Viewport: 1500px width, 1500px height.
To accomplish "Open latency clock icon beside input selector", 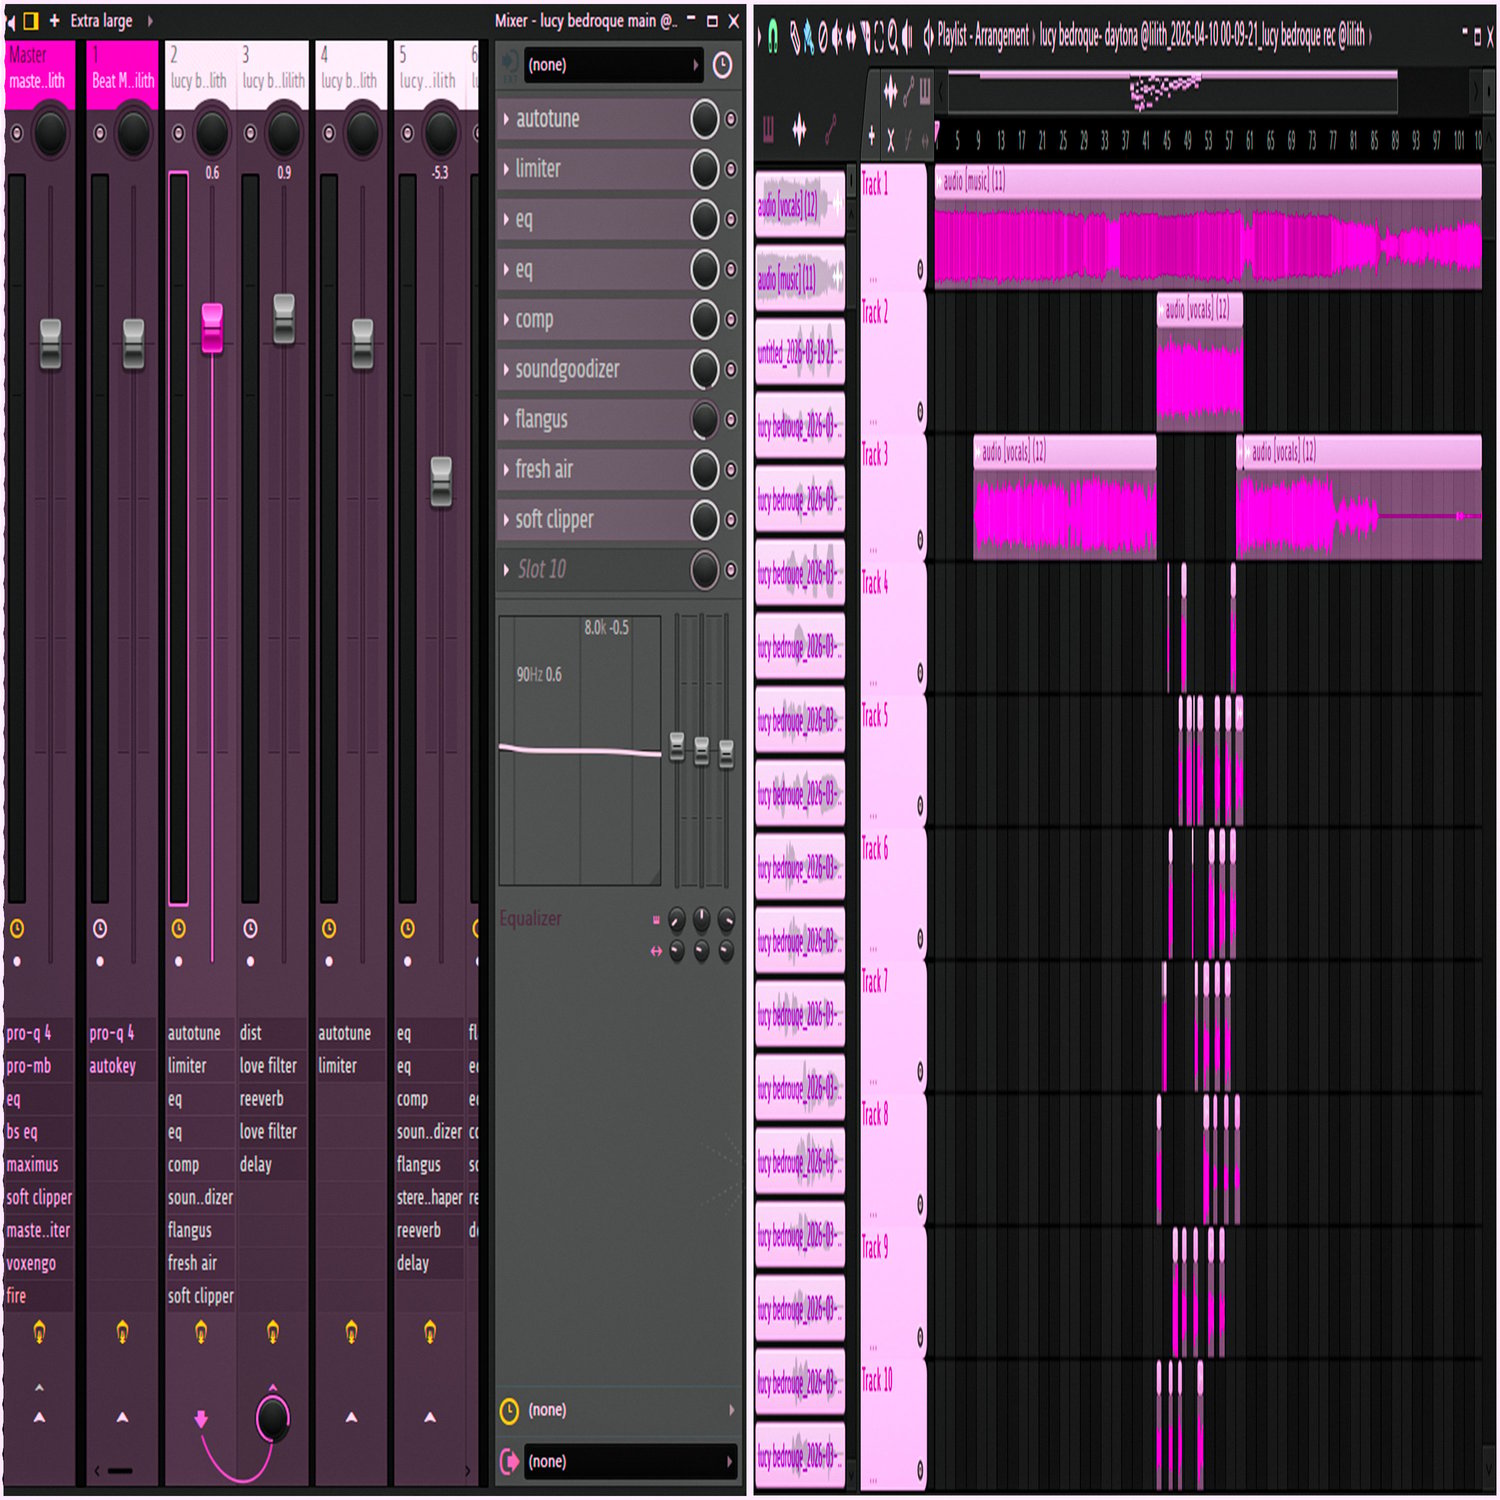I will (x=722, y=66).
